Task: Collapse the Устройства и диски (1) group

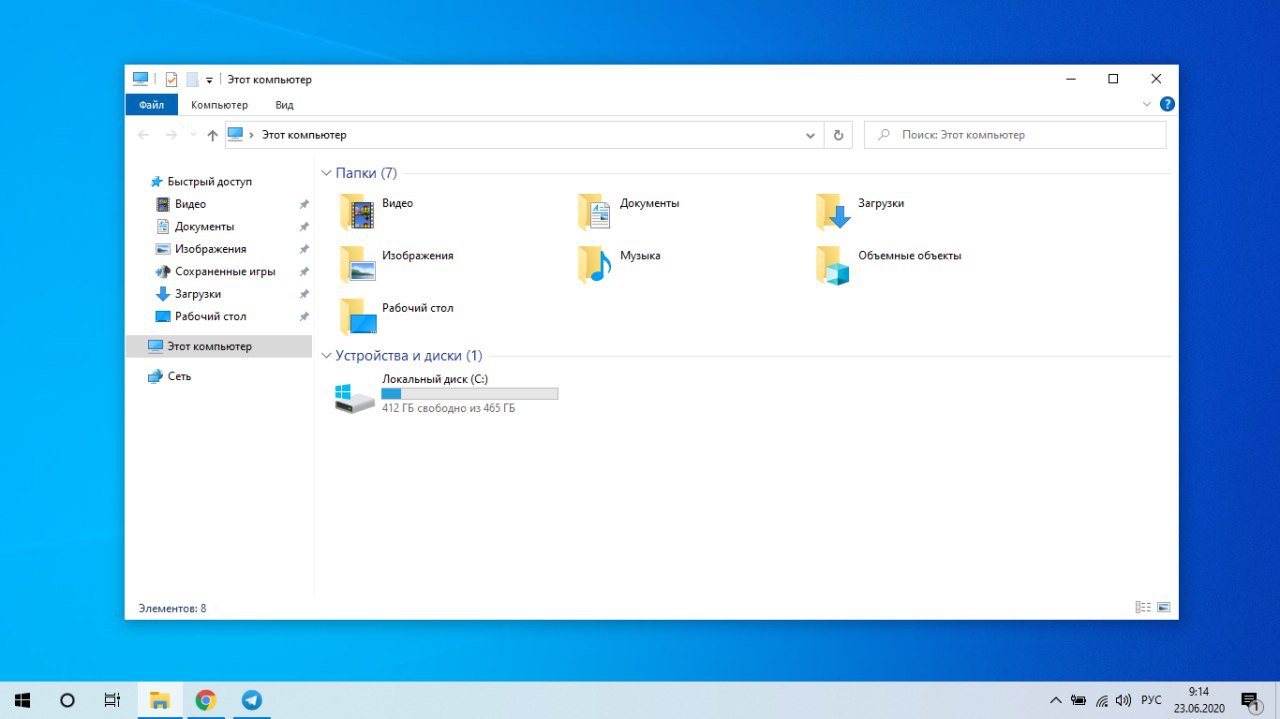Action: (x=326, y=355)
